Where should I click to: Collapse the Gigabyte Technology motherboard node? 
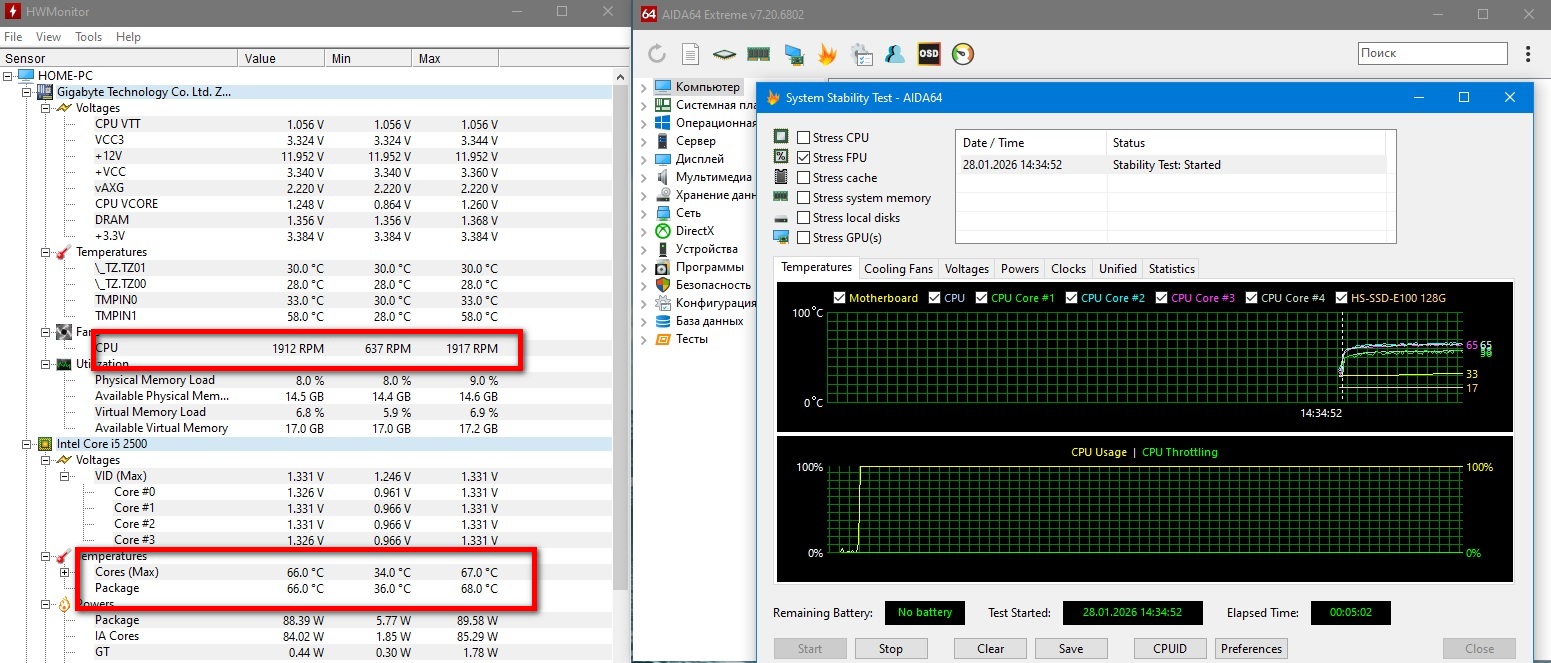tap(27, 91)
